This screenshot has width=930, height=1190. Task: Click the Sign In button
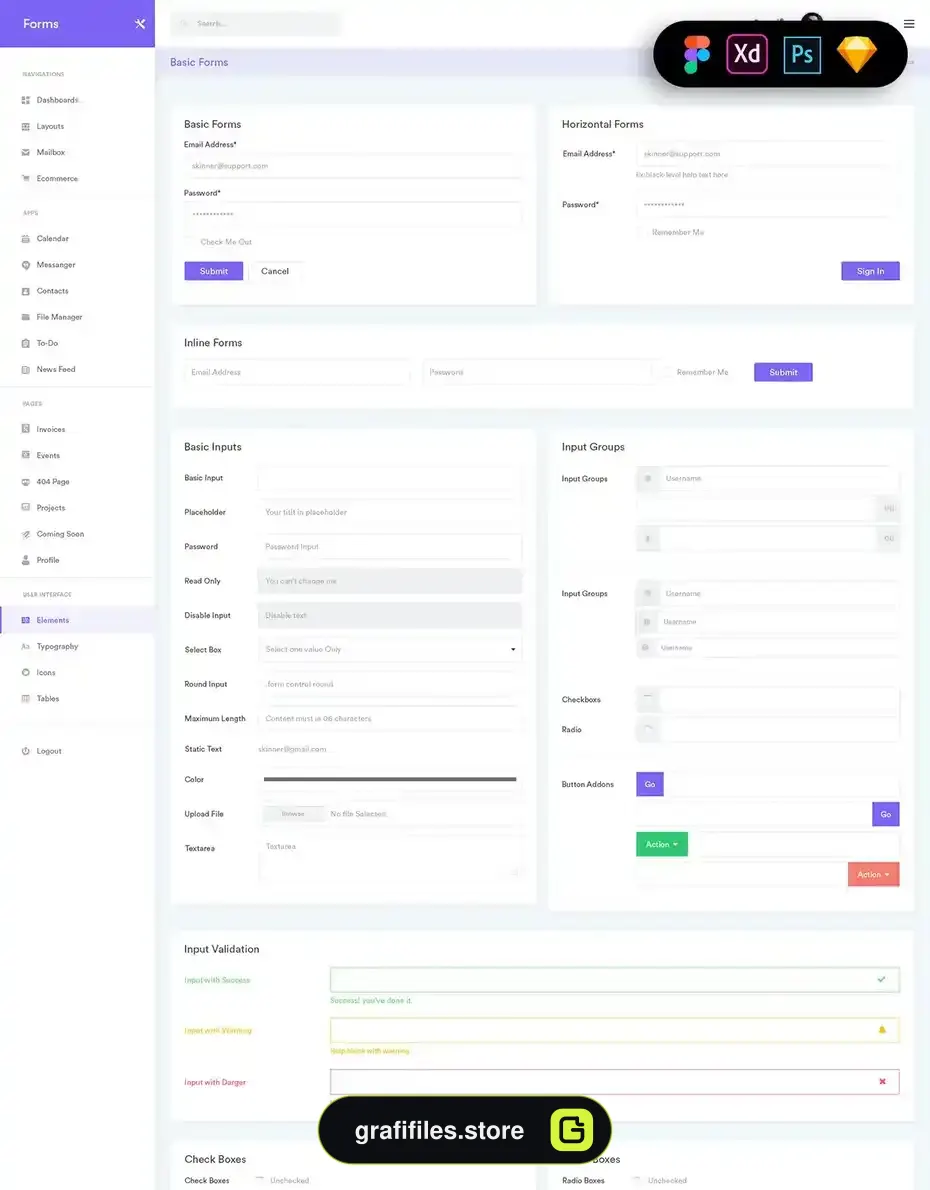coord(870,271)
